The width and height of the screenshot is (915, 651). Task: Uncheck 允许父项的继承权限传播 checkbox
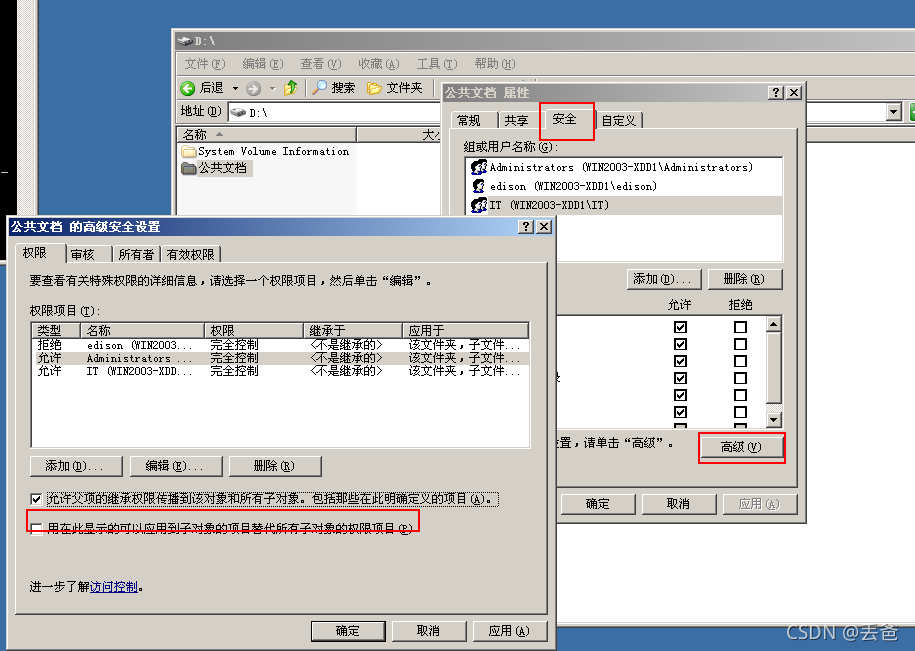click(37, 499)
